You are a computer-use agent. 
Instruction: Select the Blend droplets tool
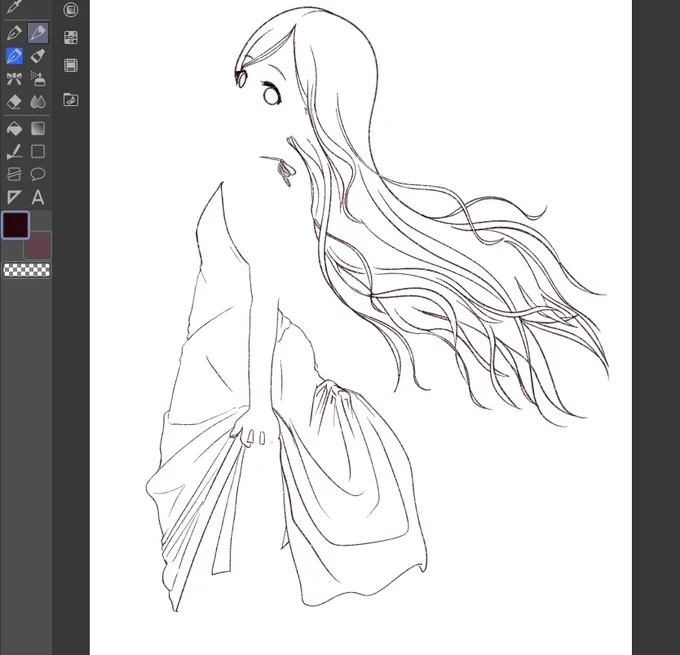[38, 102]
